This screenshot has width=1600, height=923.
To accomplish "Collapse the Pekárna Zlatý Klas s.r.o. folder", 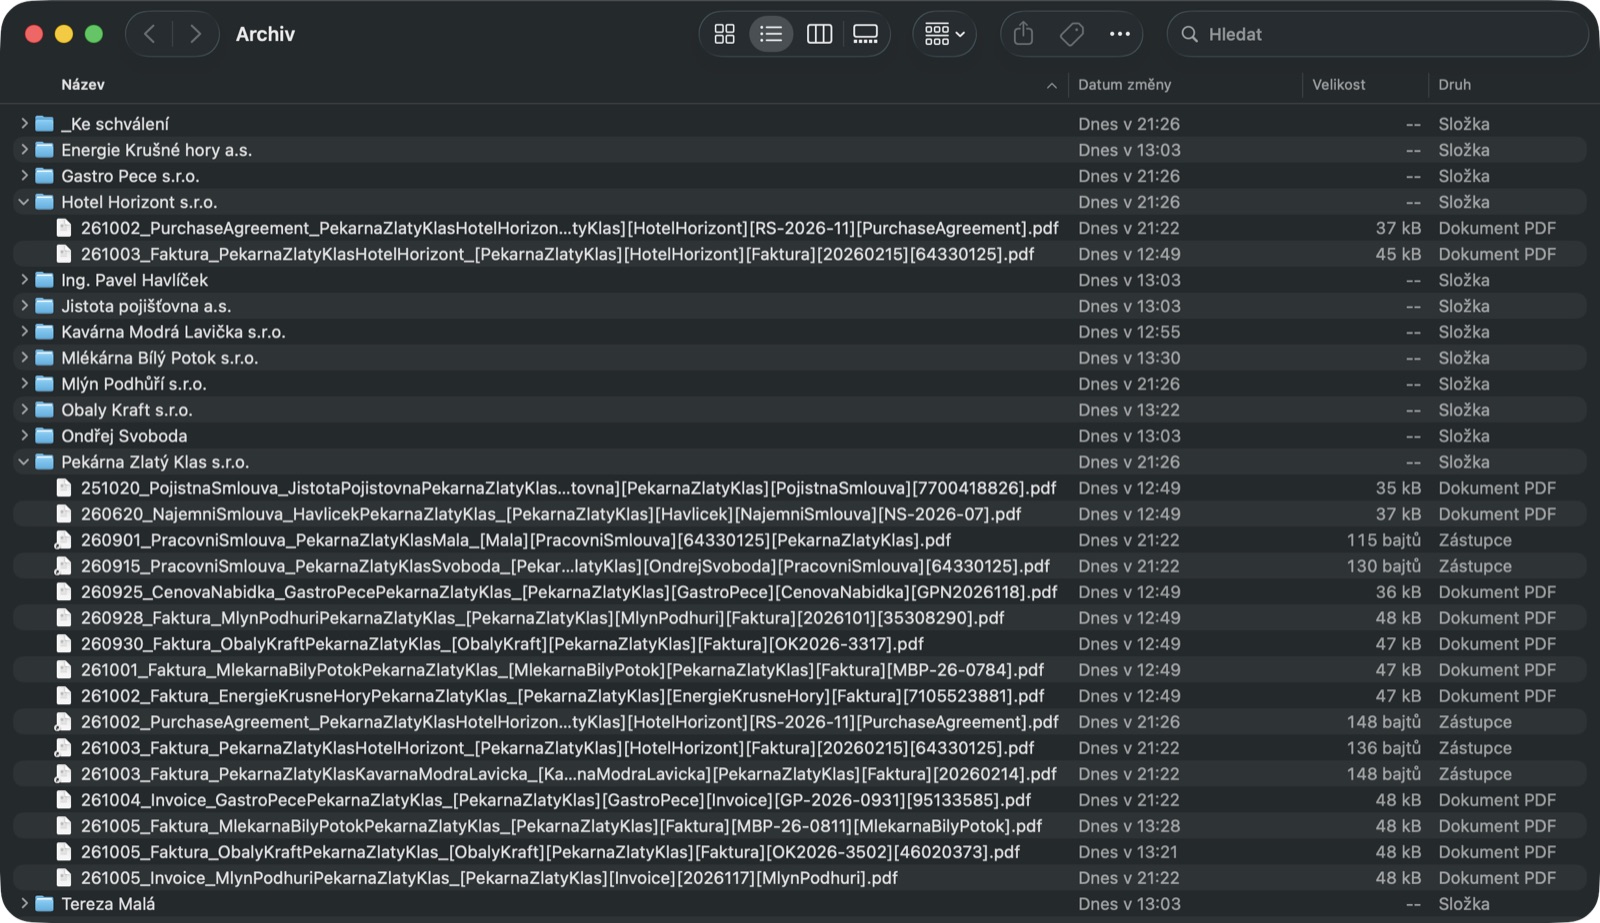I will coord(24,461).
